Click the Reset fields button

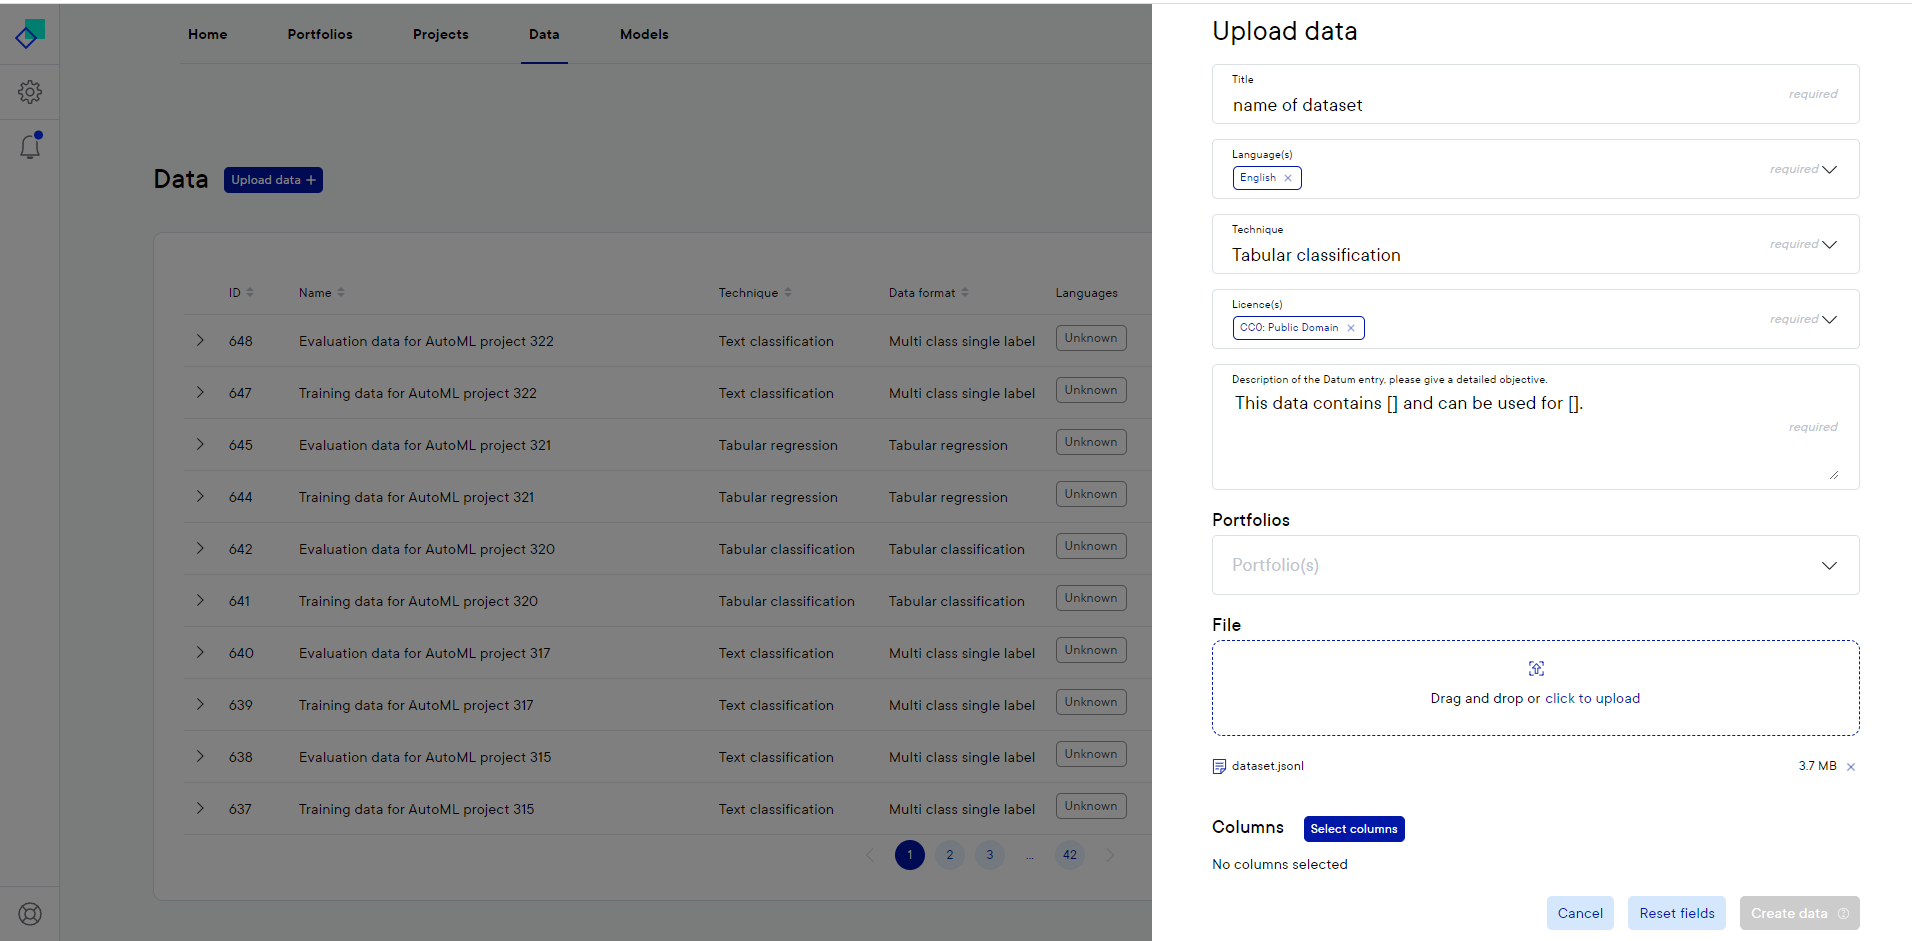coord(1676,913)
